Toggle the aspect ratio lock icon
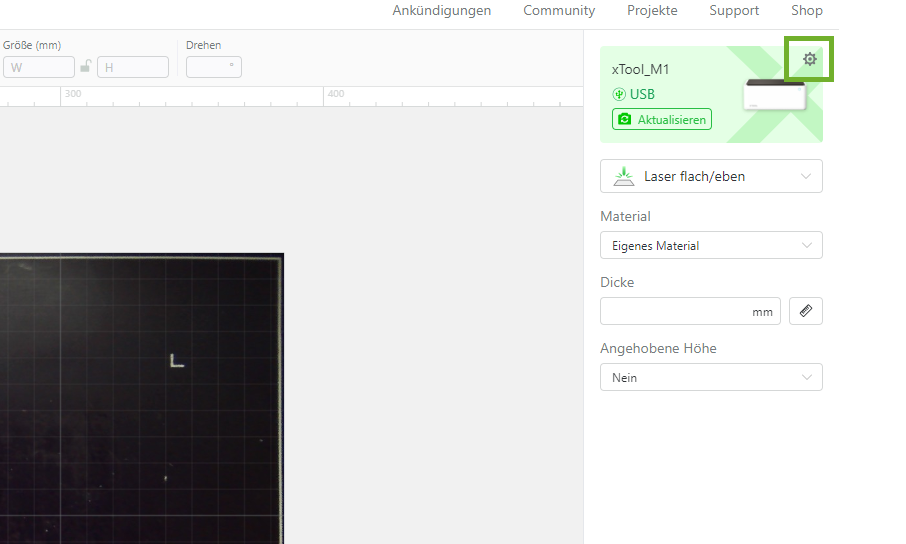This screenshot has height=544, width=906. tap(86, 66)
